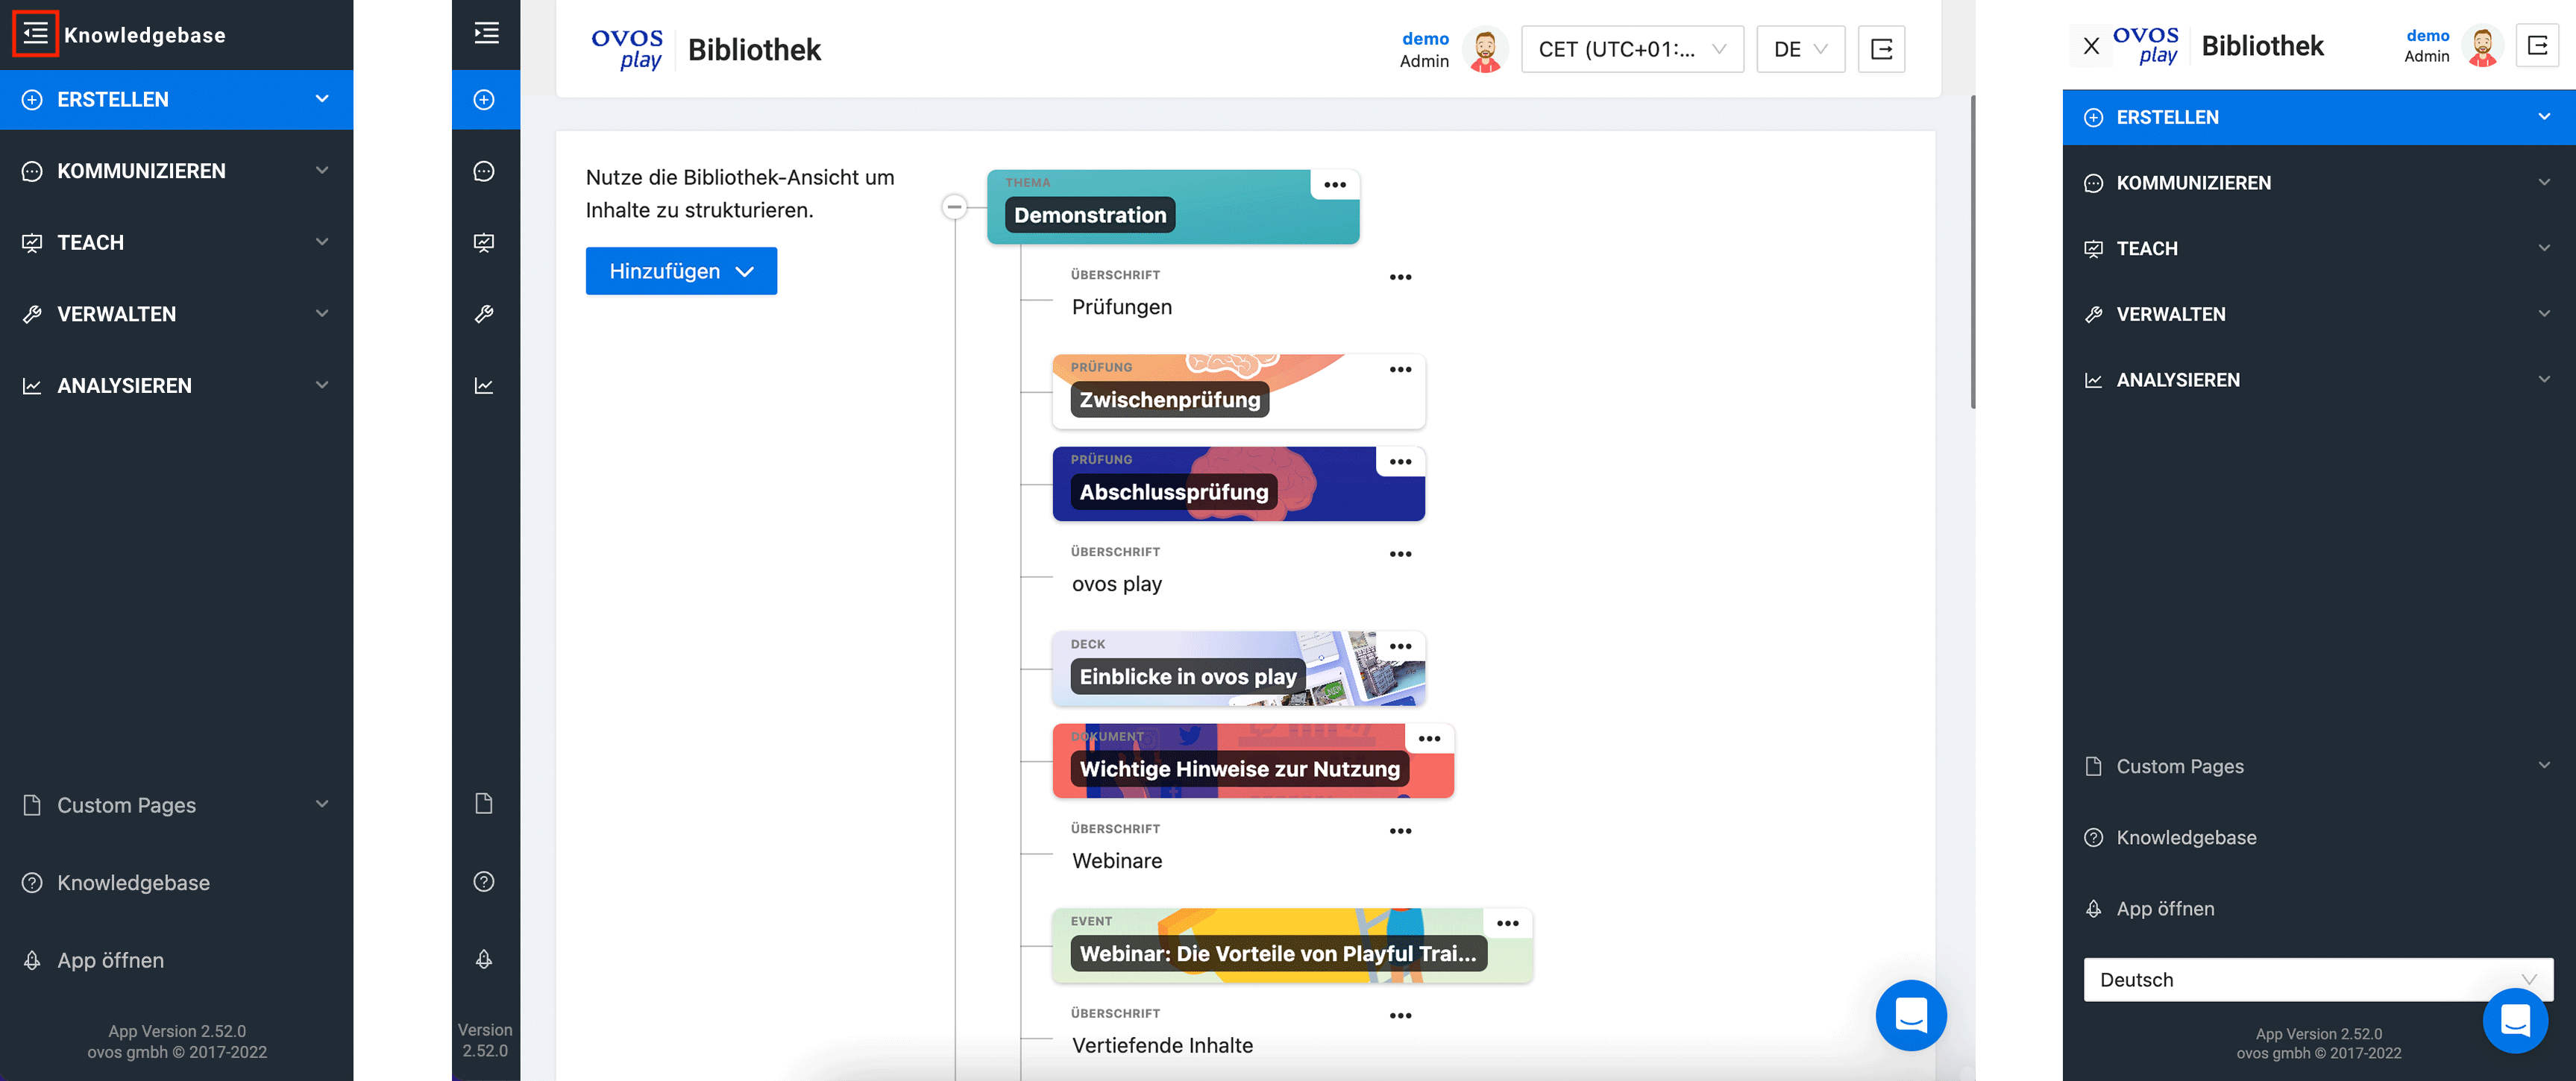The image size is (2576, 1081).
Task: Click the Knowledgebase help icon
Action: pos(30,882)
